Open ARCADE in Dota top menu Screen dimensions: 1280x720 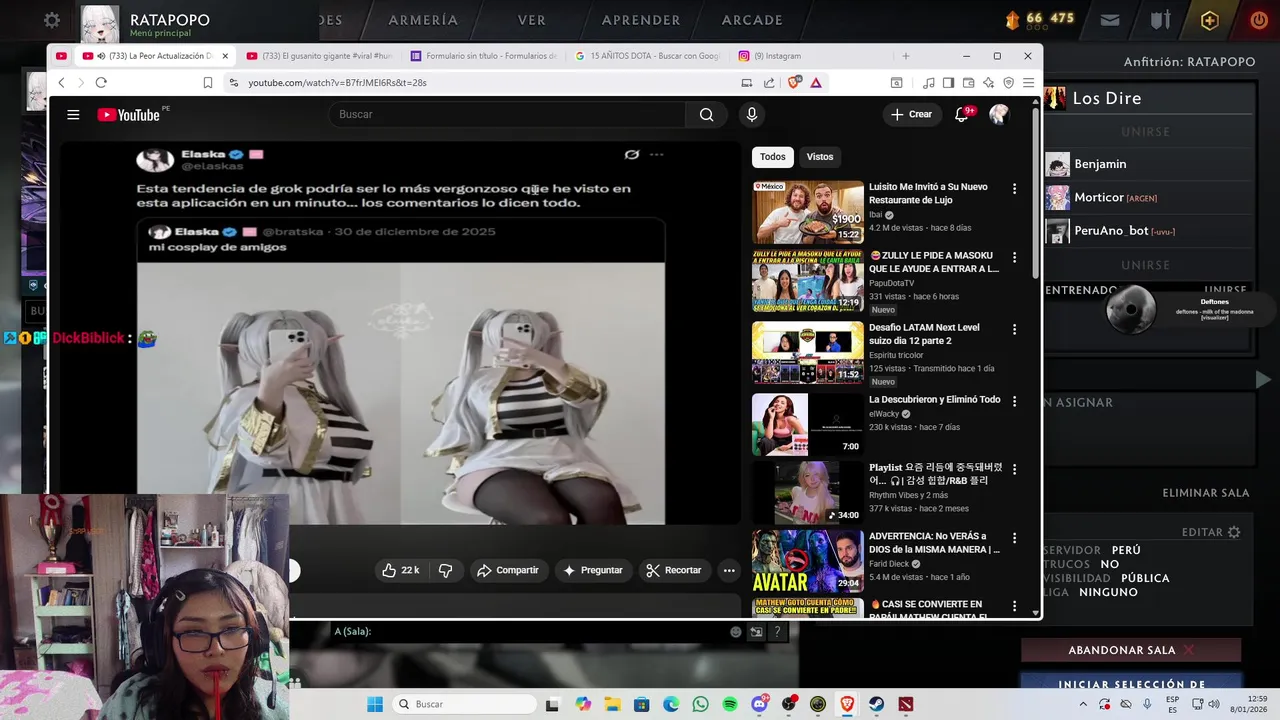coord(752,20)
